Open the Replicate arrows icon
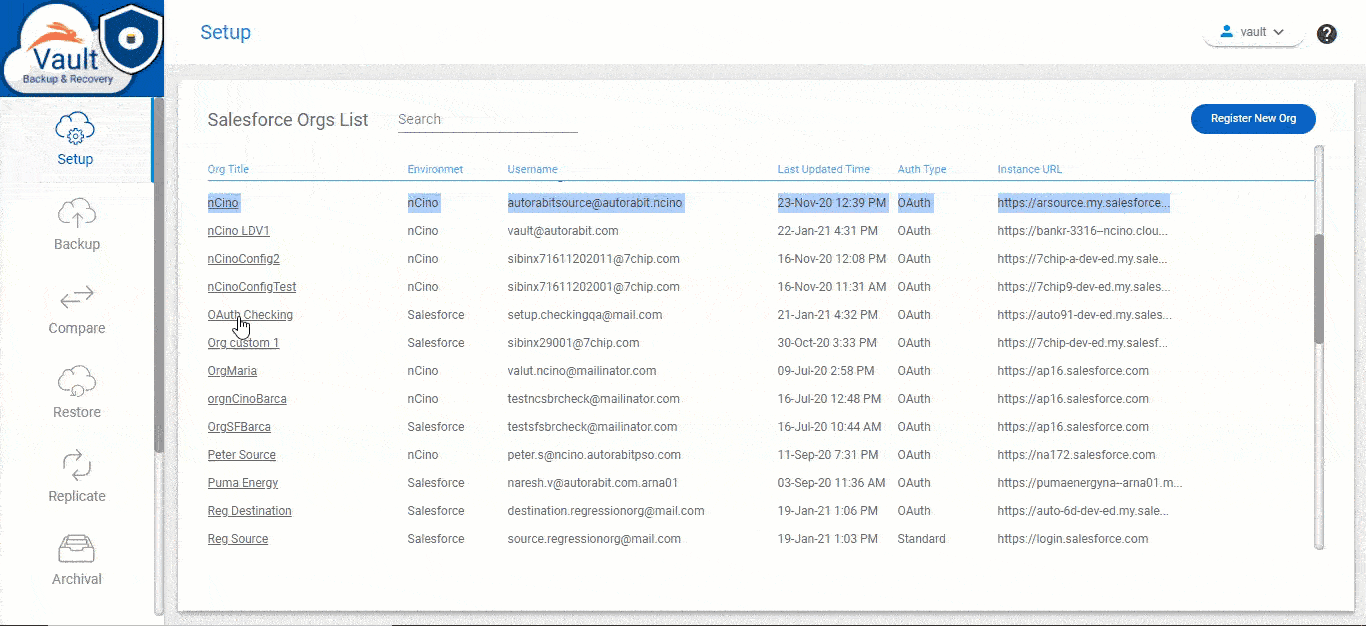The width and height of the screenshot is (1366, 626). 77,465
